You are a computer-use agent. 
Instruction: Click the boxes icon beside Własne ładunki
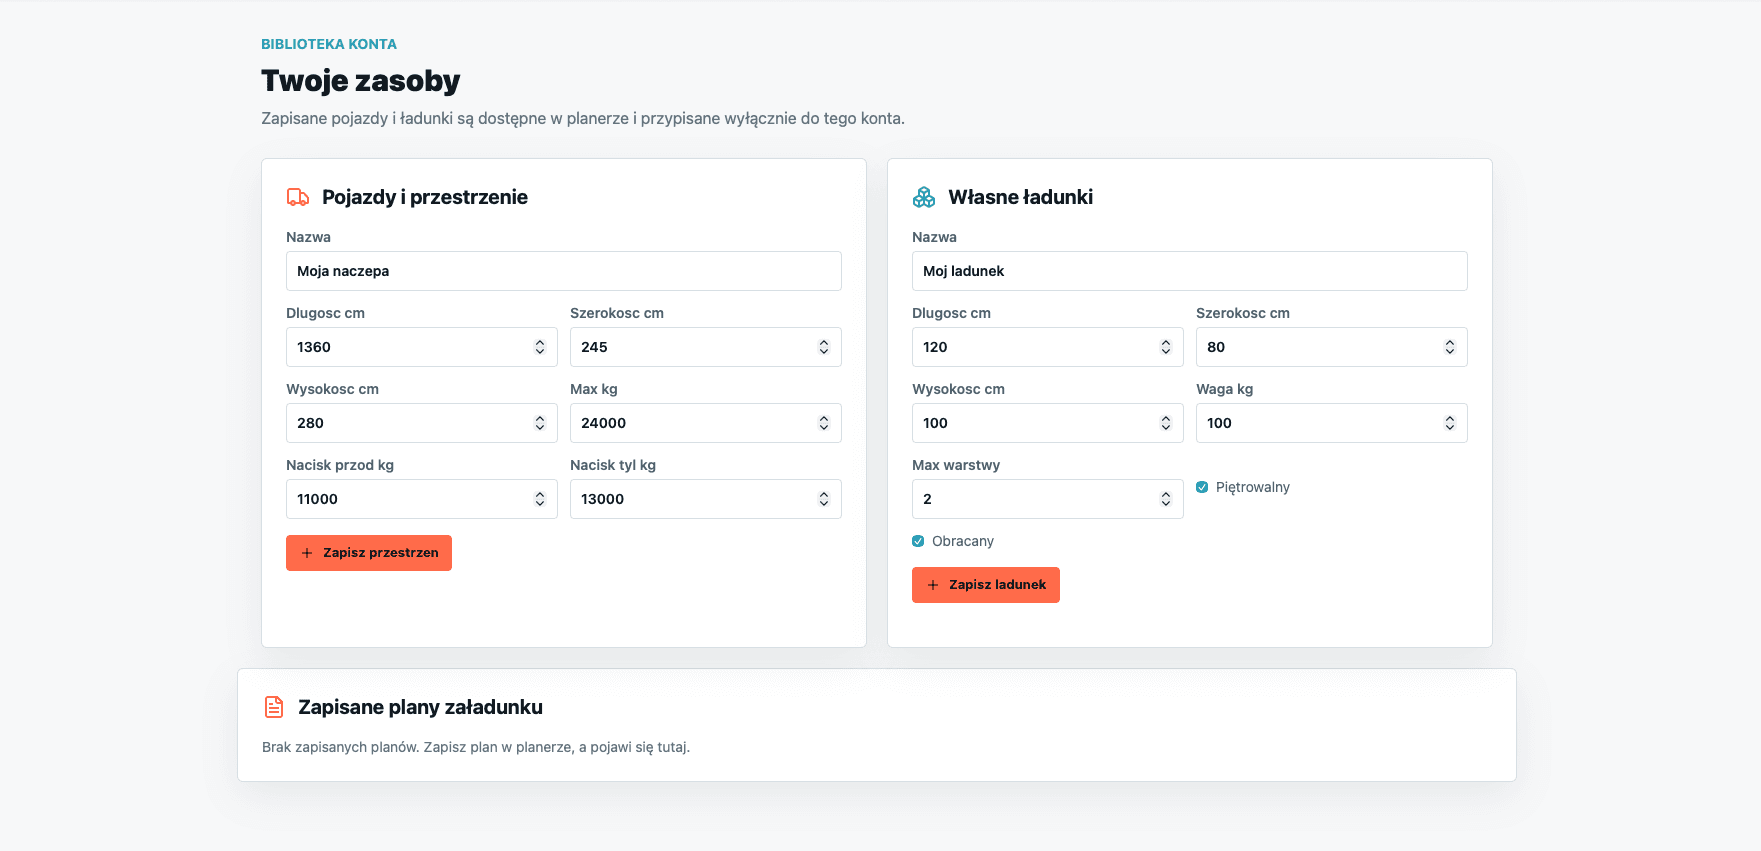924,197
